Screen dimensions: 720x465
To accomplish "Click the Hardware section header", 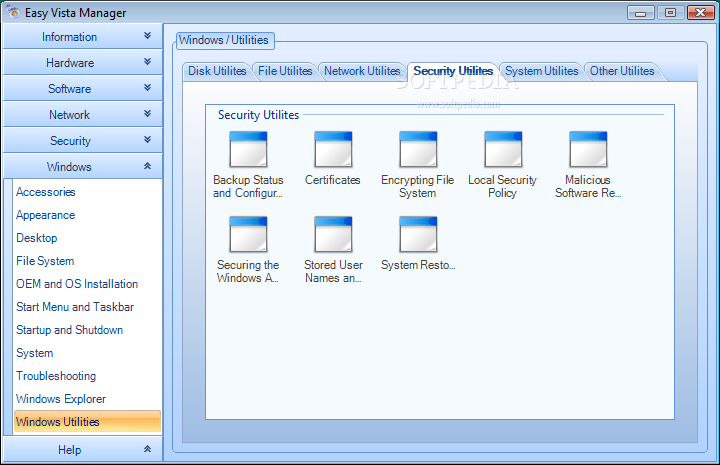I will pyautogui.click(x=83, y=62).
